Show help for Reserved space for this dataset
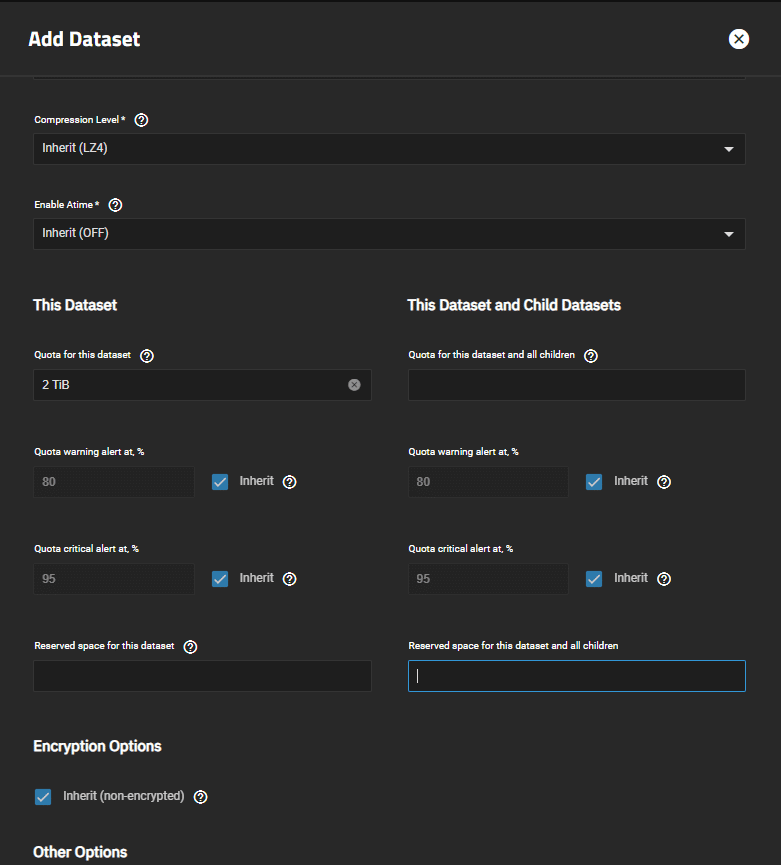The width and height of the screenshot is (781, 865). (x=190, y=647)
